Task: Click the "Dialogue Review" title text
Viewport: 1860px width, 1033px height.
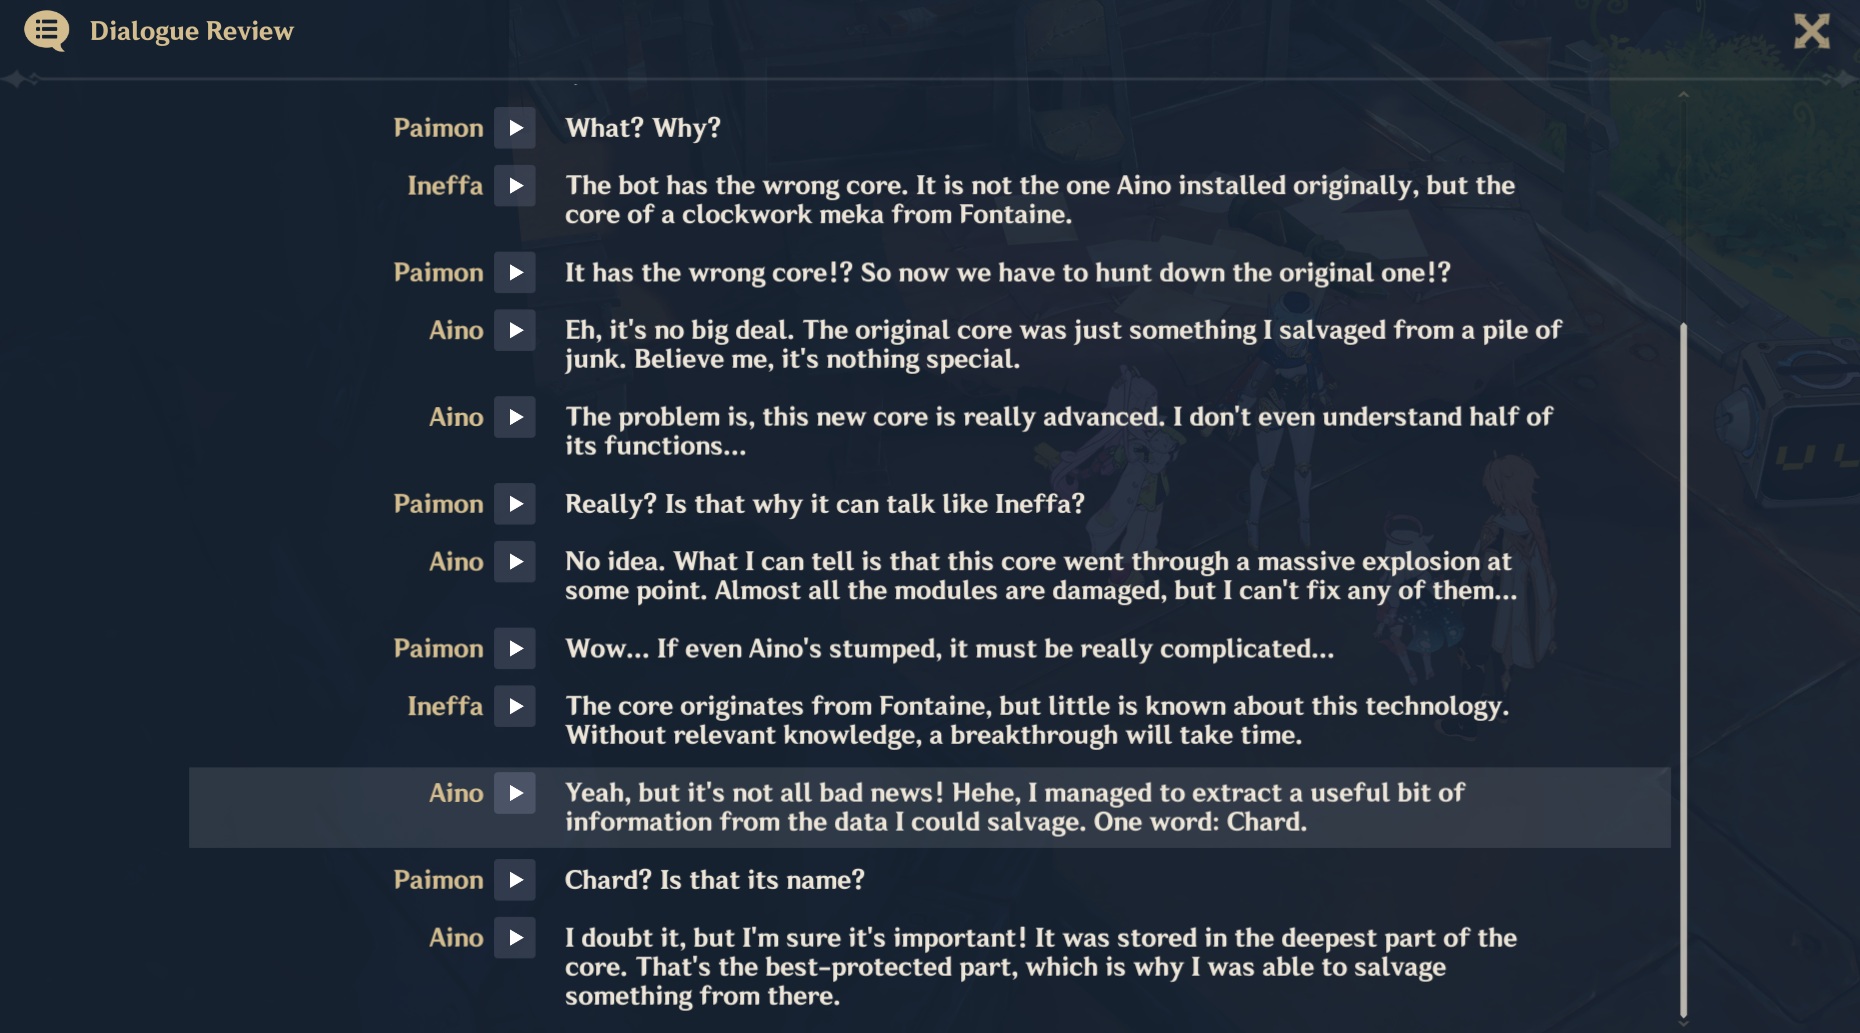Action: tap(192, 31)
